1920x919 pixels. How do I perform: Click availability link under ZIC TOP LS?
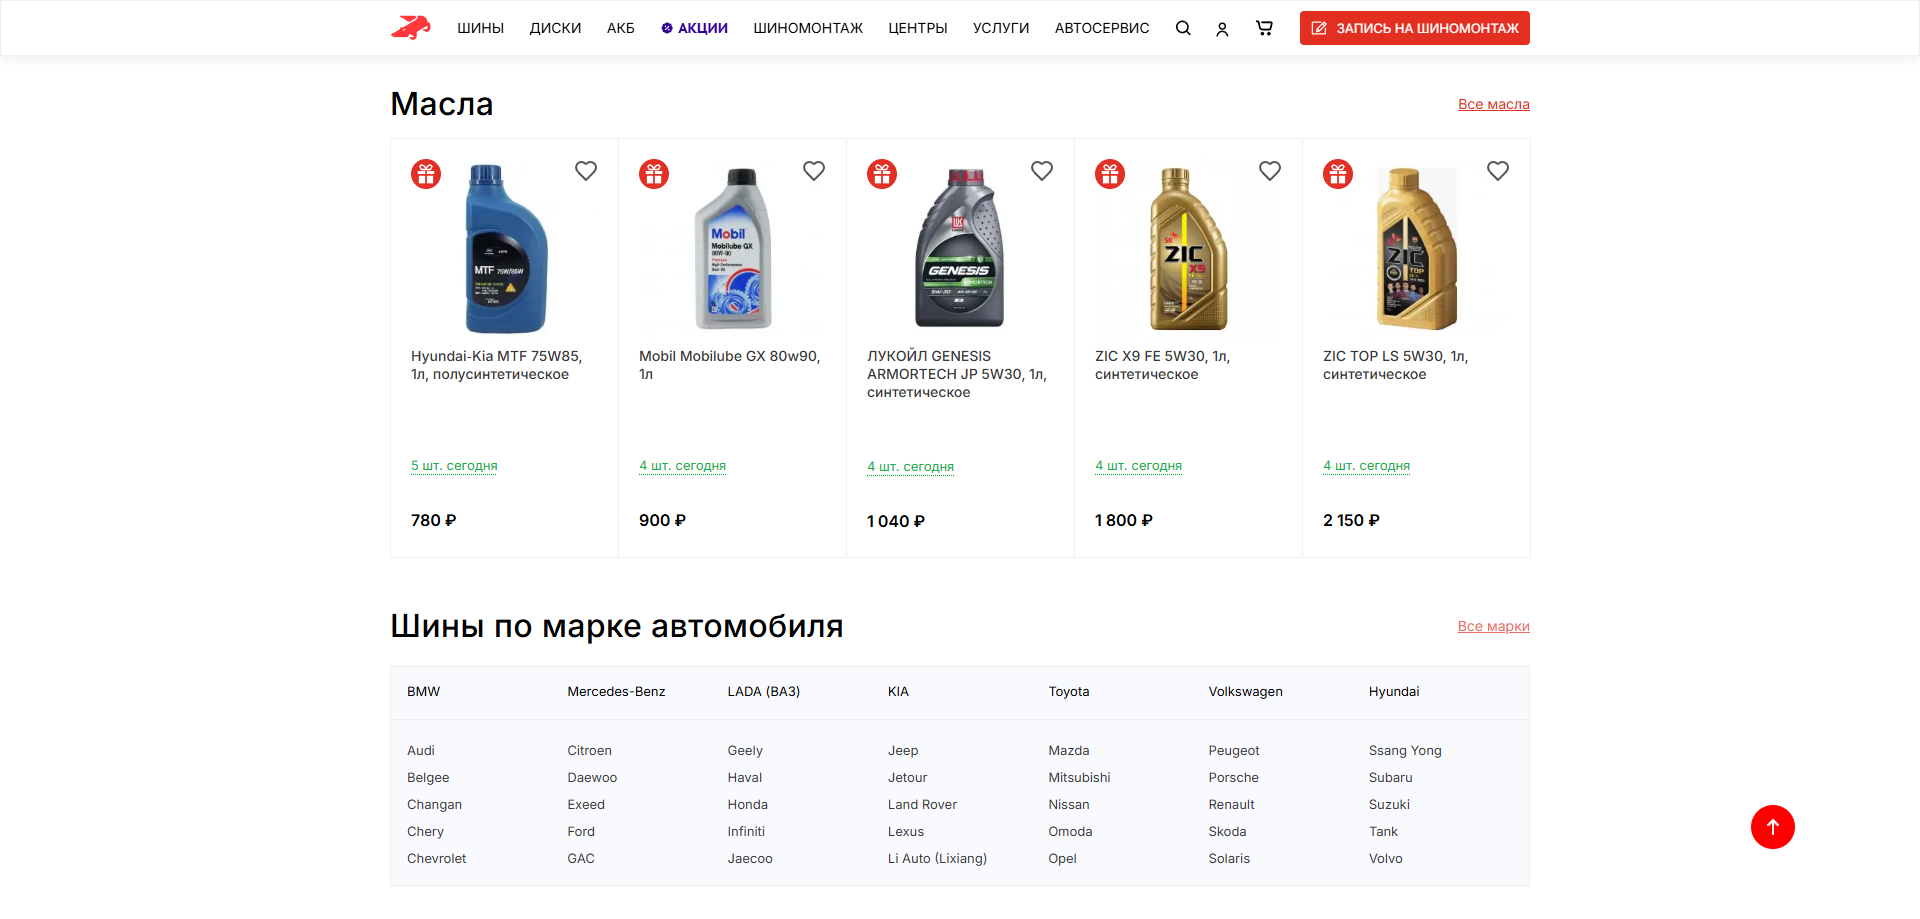coord(1366,466)
